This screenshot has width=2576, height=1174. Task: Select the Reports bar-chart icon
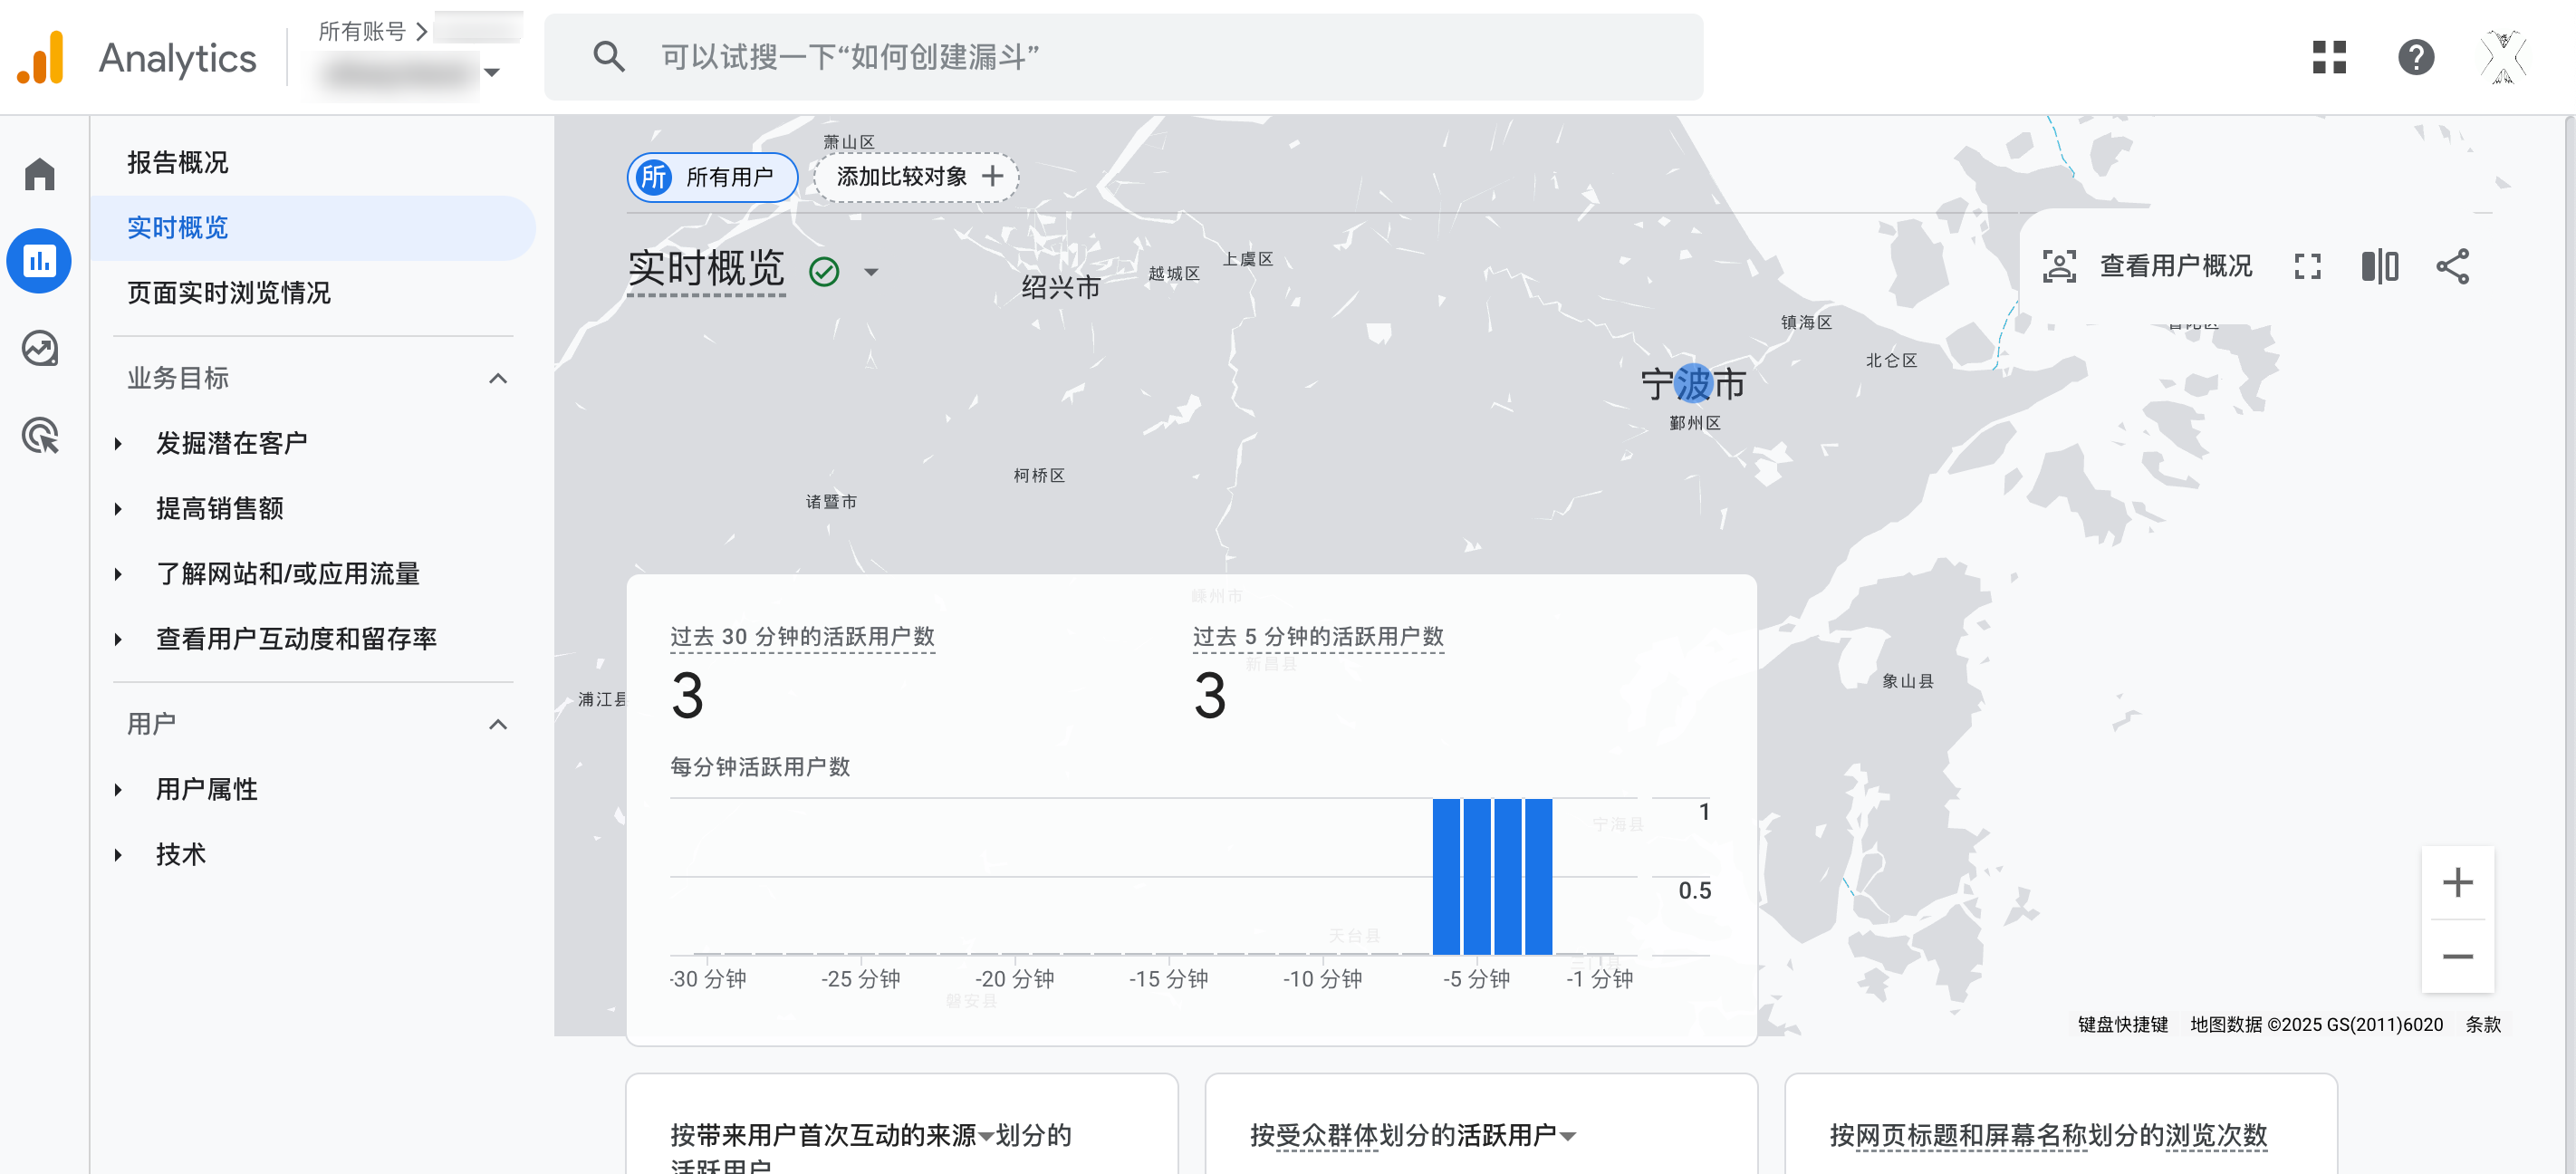click(40, 261)
